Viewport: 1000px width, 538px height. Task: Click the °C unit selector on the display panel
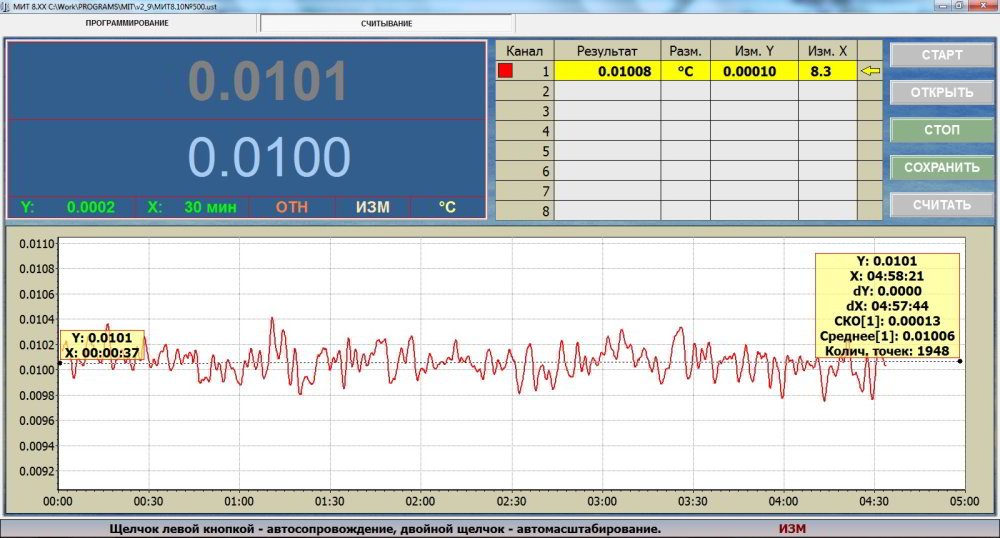[x=446, y=208]
